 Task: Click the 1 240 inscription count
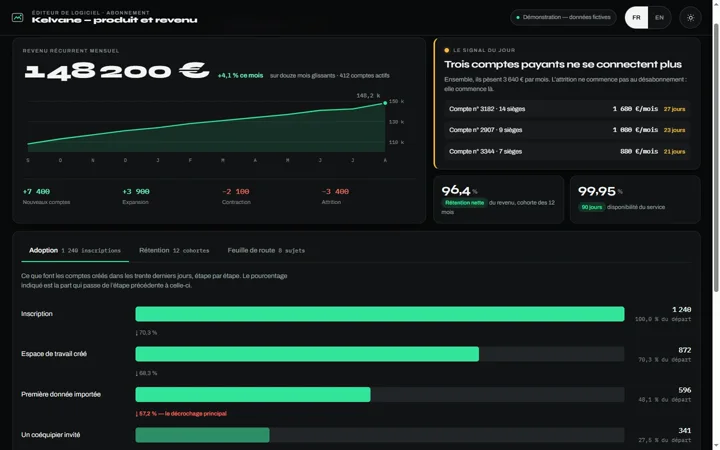coord(681,310)
